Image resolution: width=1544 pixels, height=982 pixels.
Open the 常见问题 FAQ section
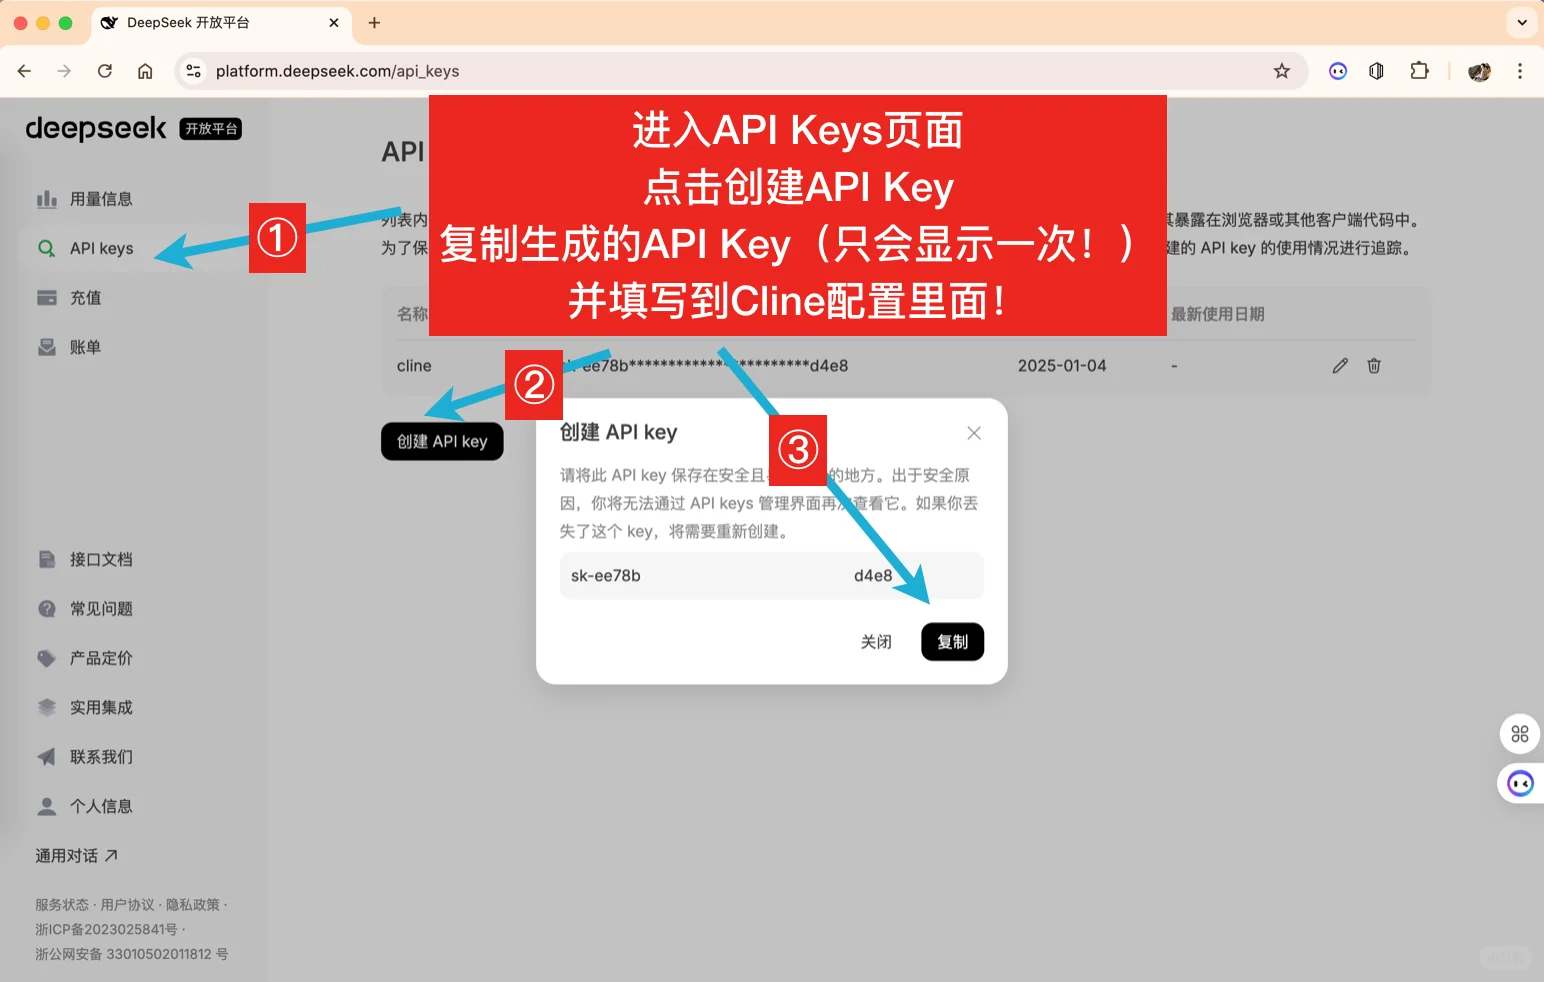pos(99,608)
